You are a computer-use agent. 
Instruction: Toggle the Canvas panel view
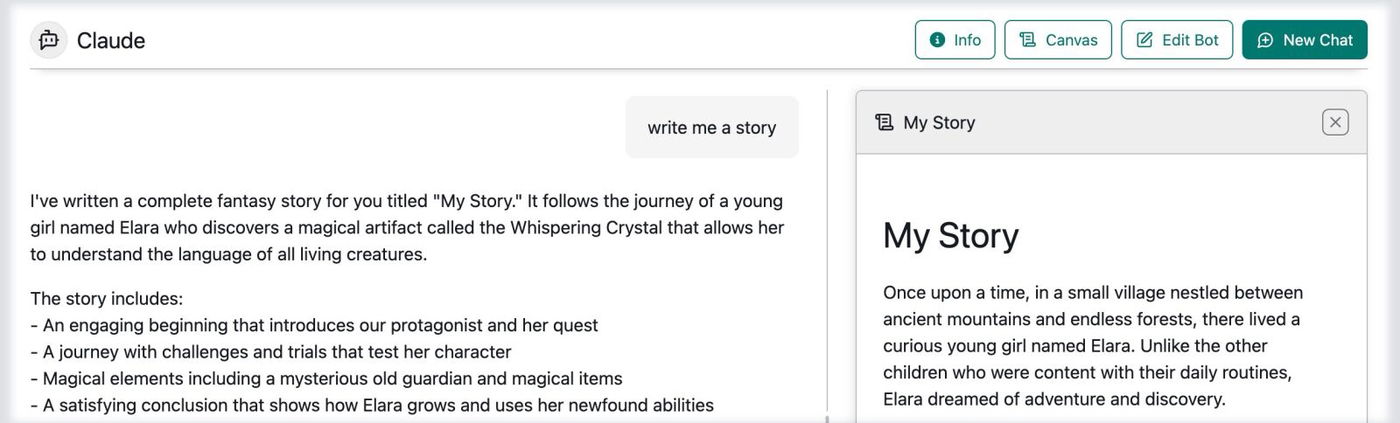1058,40
